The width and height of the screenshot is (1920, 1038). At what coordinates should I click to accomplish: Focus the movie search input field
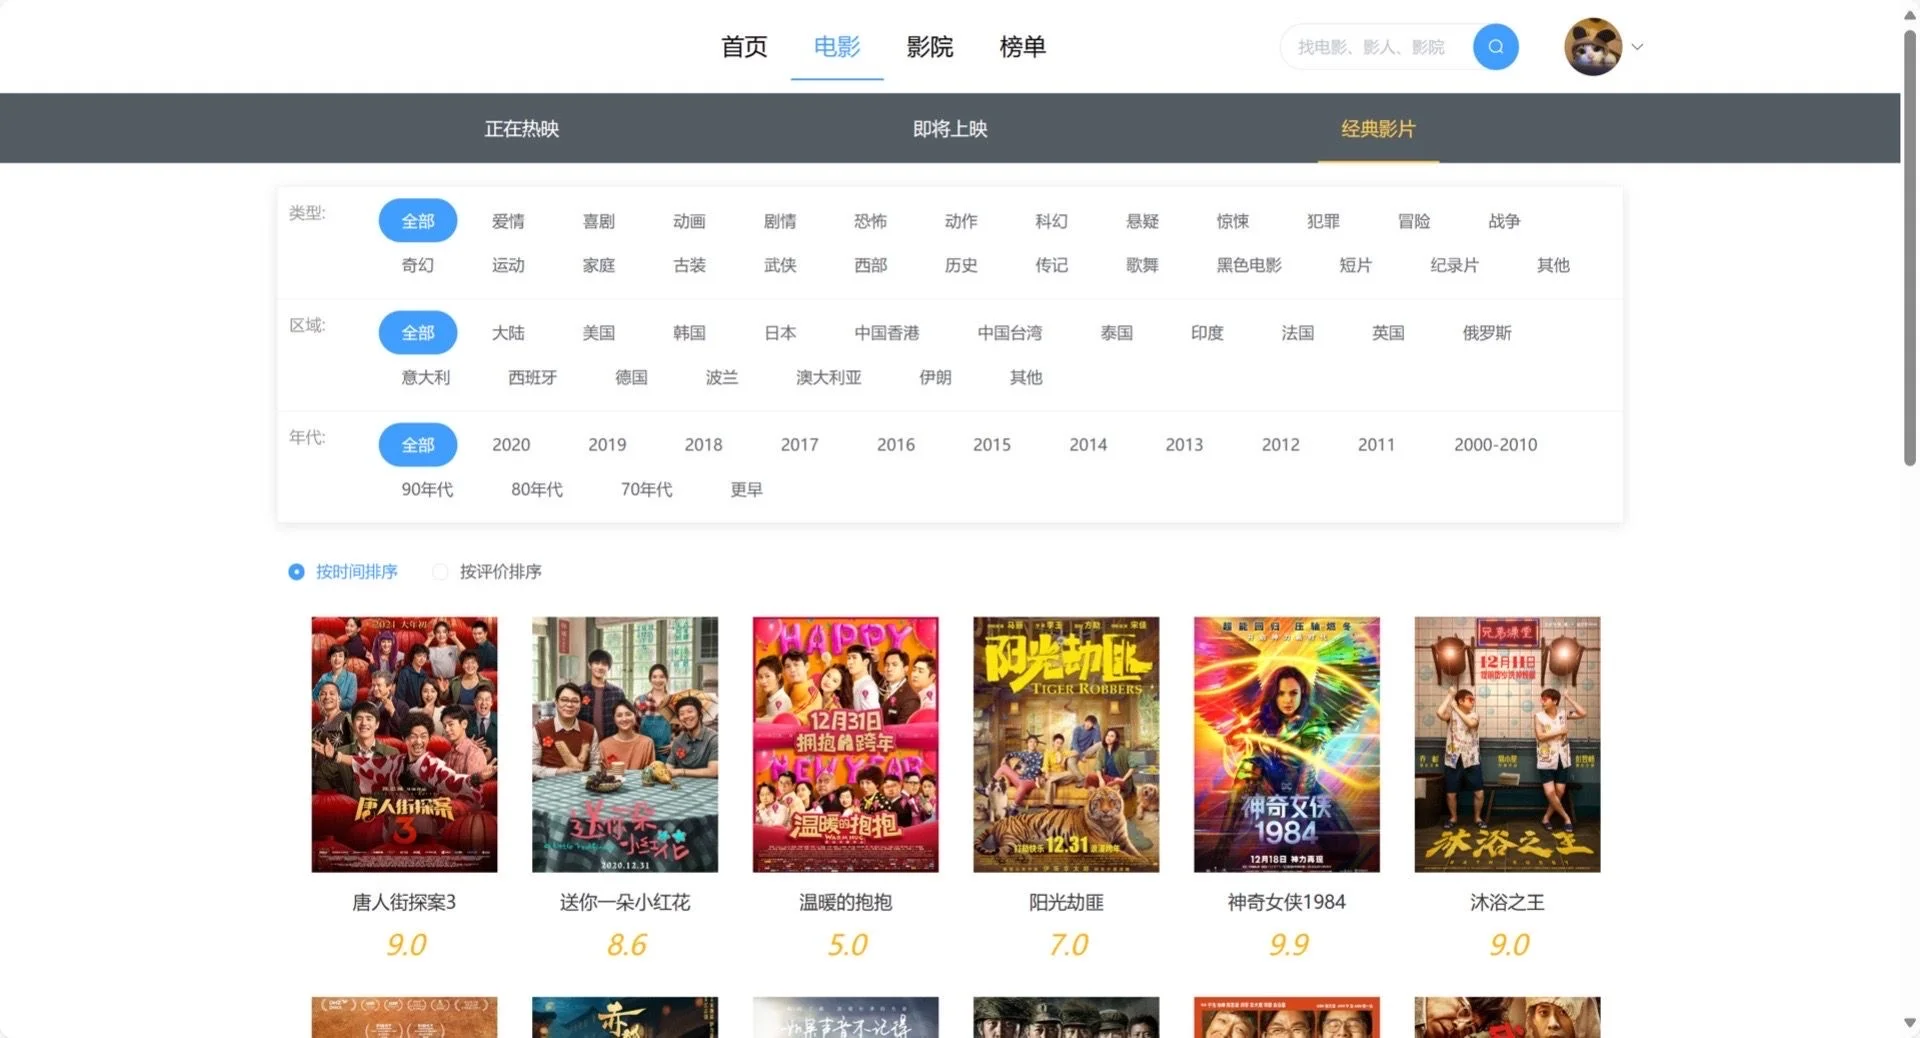click(x=1376, y=47)
